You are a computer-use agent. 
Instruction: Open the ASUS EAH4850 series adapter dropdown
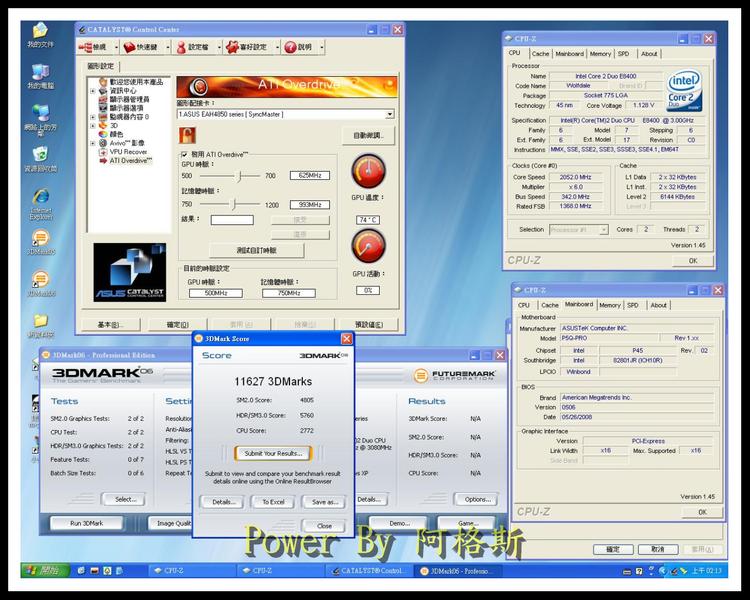tap(390, 114)
